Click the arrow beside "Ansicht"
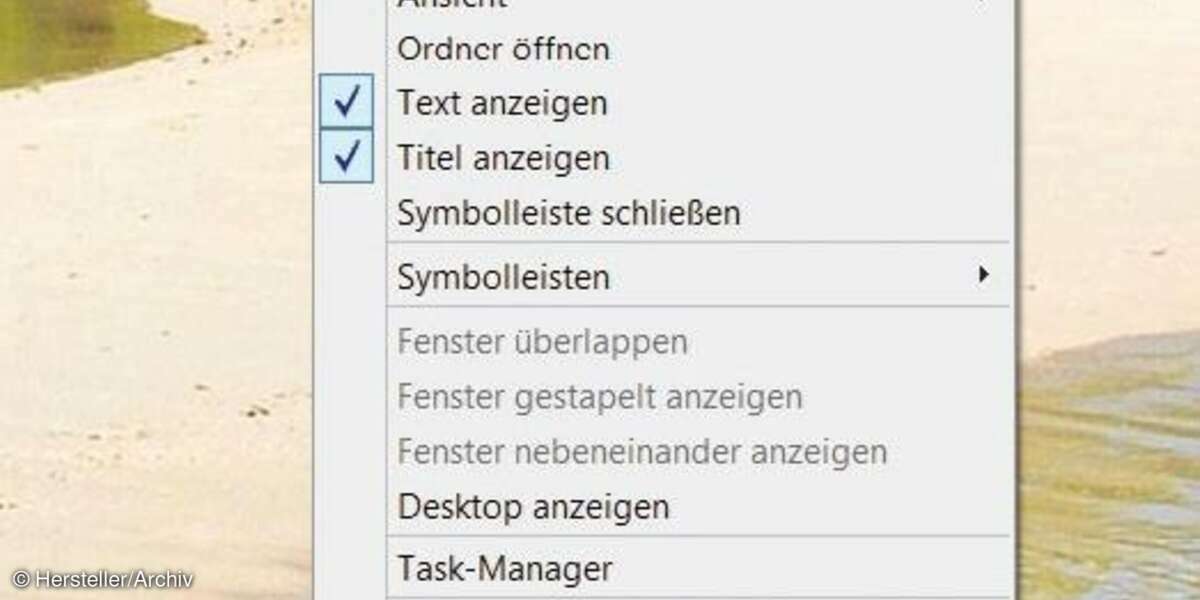Screen dimensions: 1200x600 [x=986, y=5]
